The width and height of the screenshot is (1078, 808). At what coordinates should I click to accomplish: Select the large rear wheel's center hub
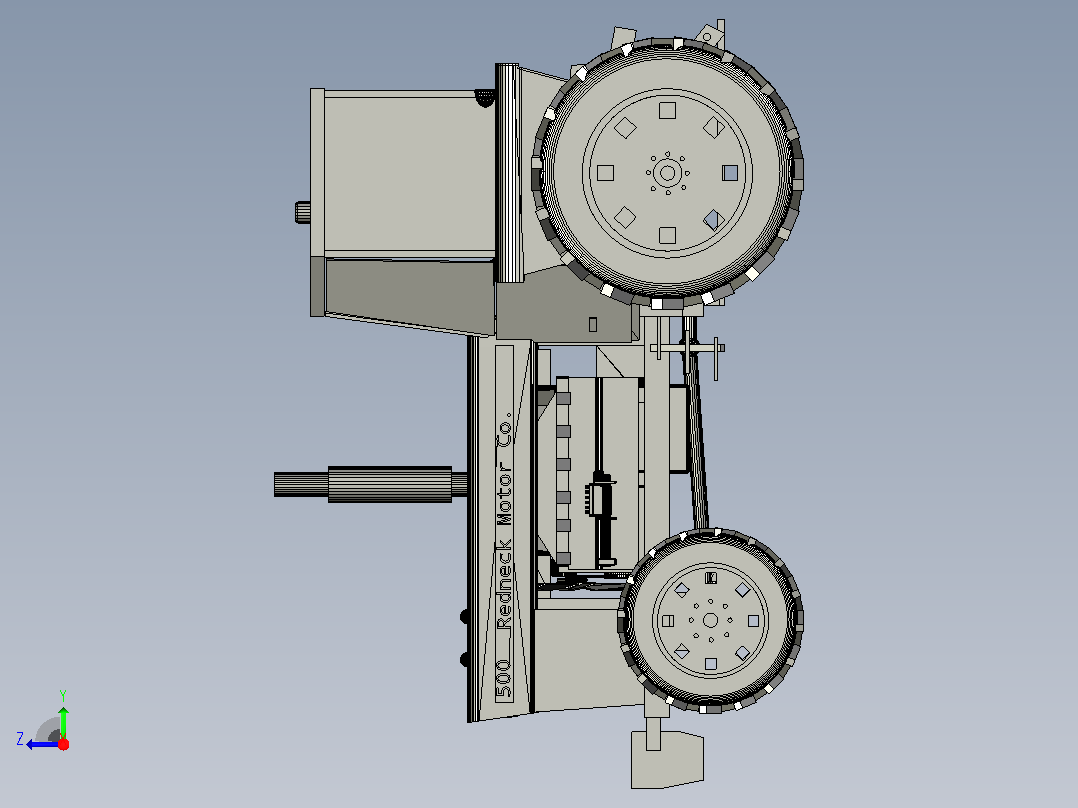point(667,173)
